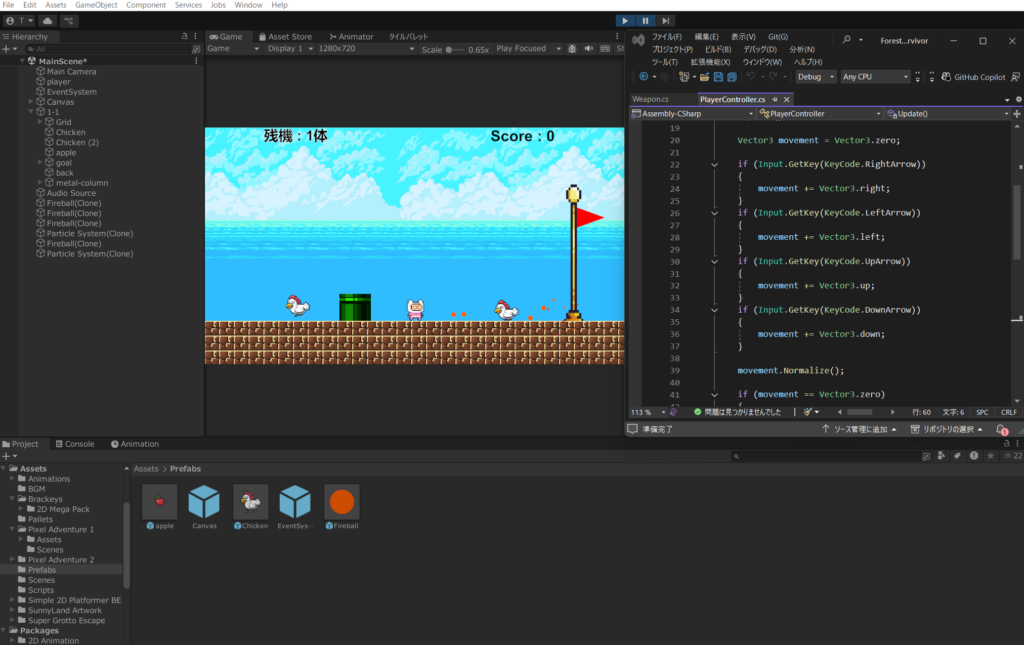Click the Step frame button
Image resolution: width=1024 pixels, height=645 pixels.
pyautogui.click(x=666, y=20)
